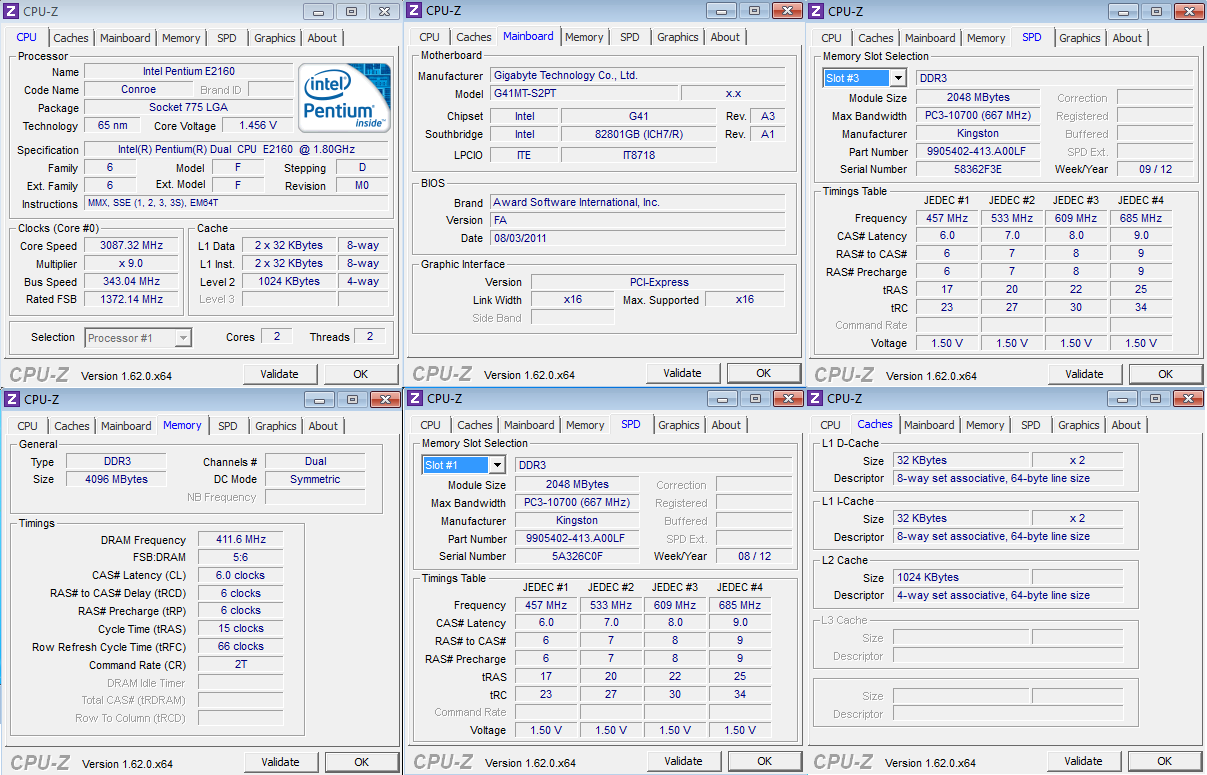
Task: Click the Bus Speed value 343.04 MHz
Action: pyautogui.click(x=131, y=282)
